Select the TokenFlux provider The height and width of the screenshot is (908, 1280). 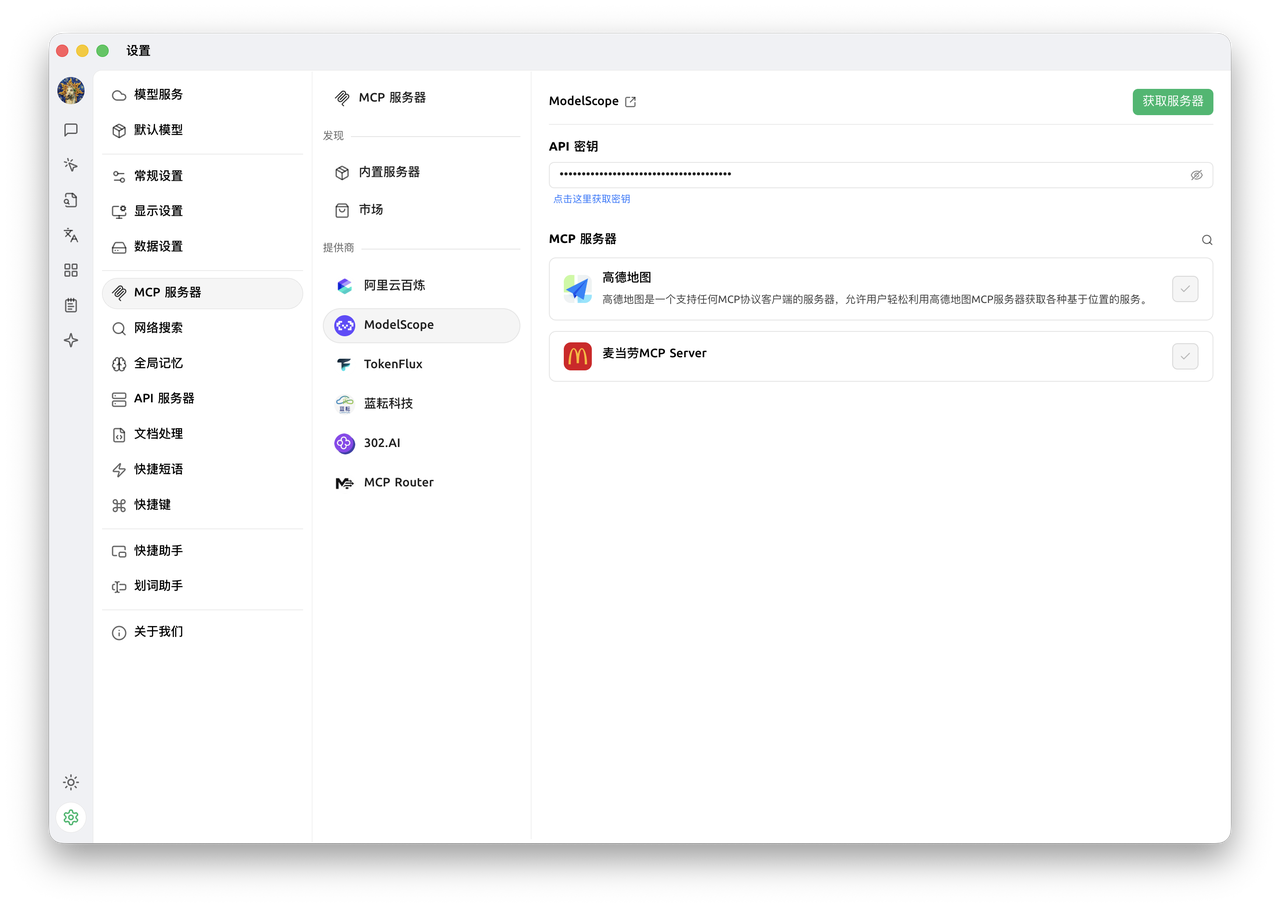coord(421,364)
